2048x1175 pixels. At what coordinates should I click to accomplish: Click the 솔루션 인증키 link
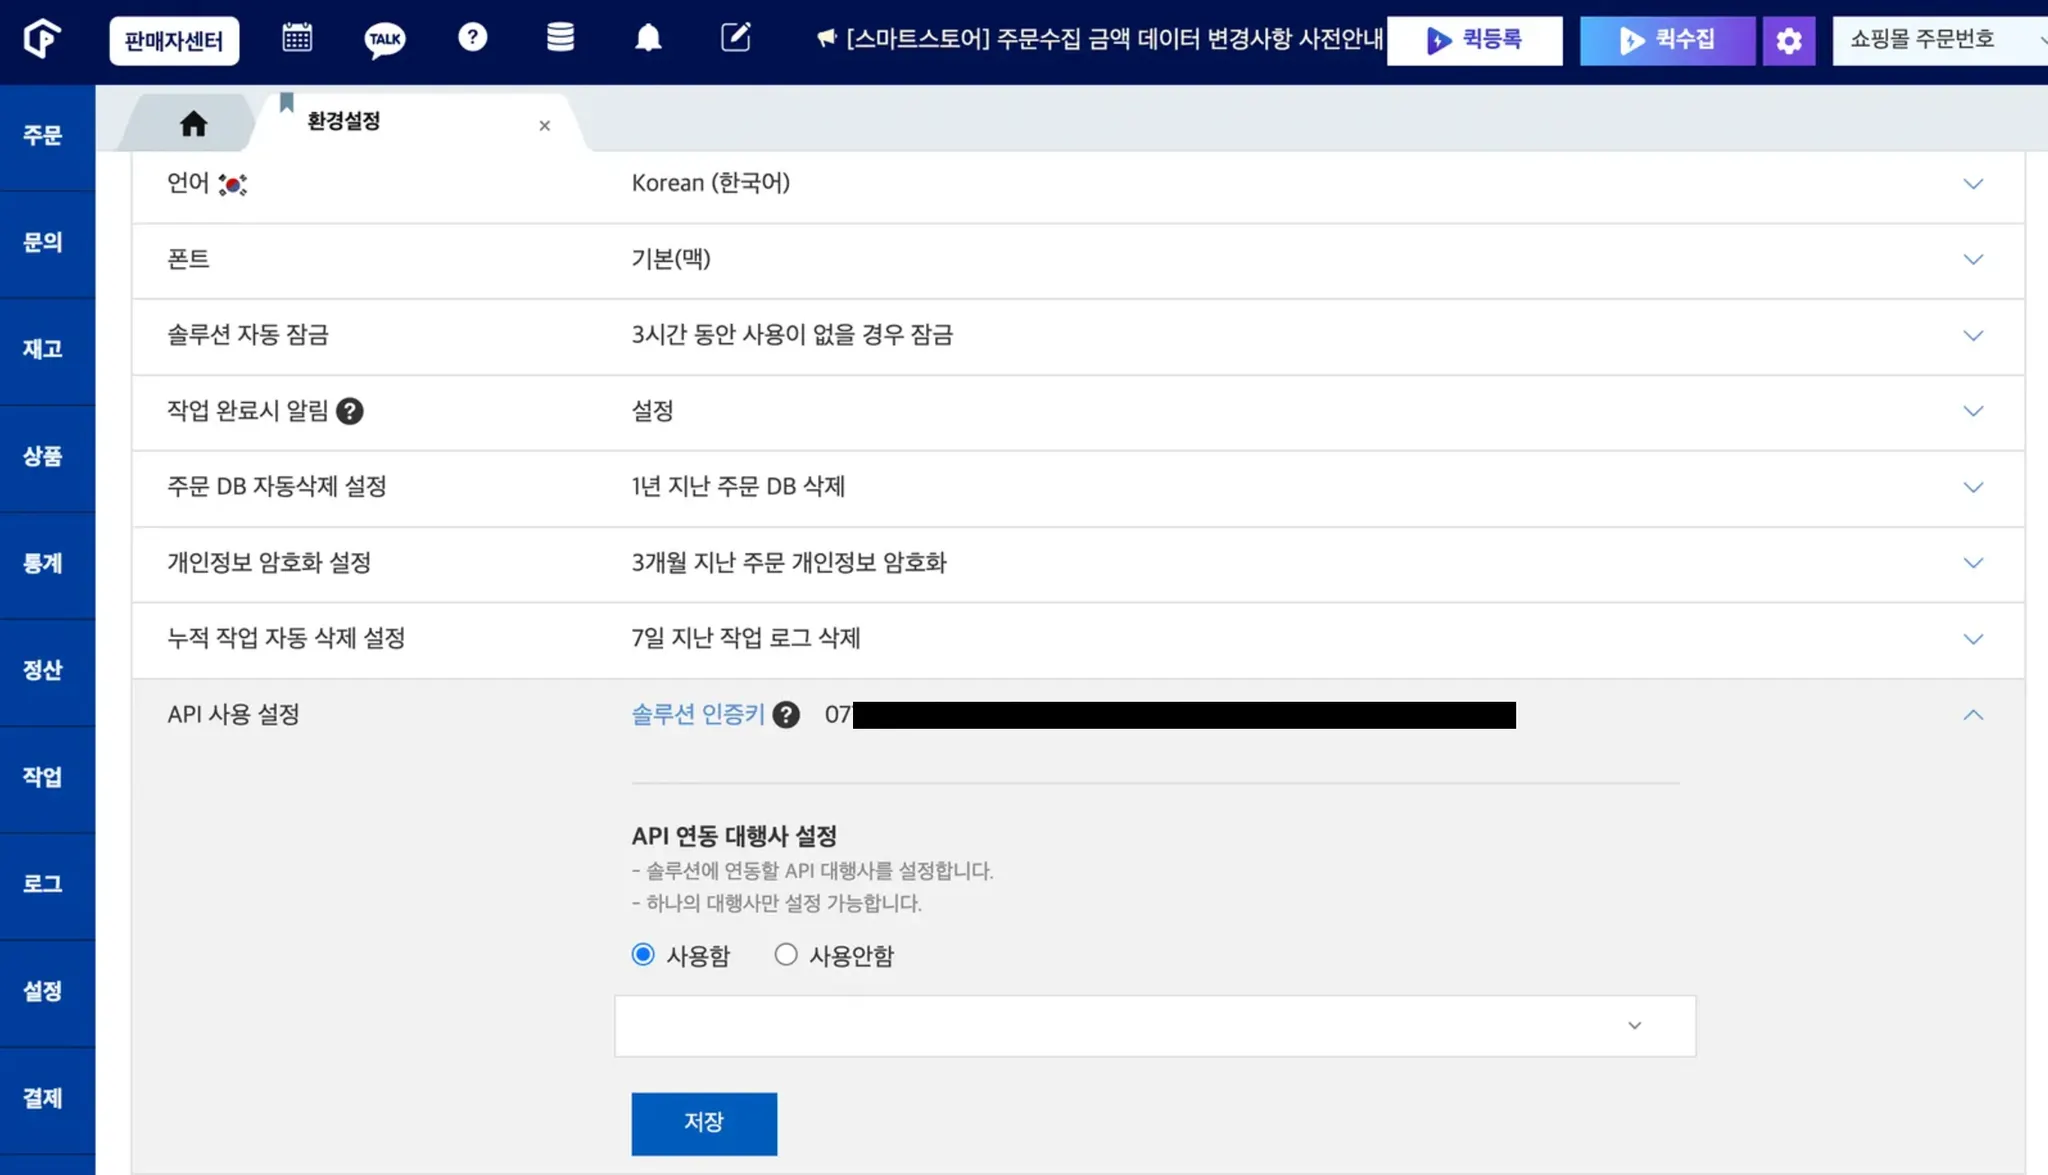697,714
